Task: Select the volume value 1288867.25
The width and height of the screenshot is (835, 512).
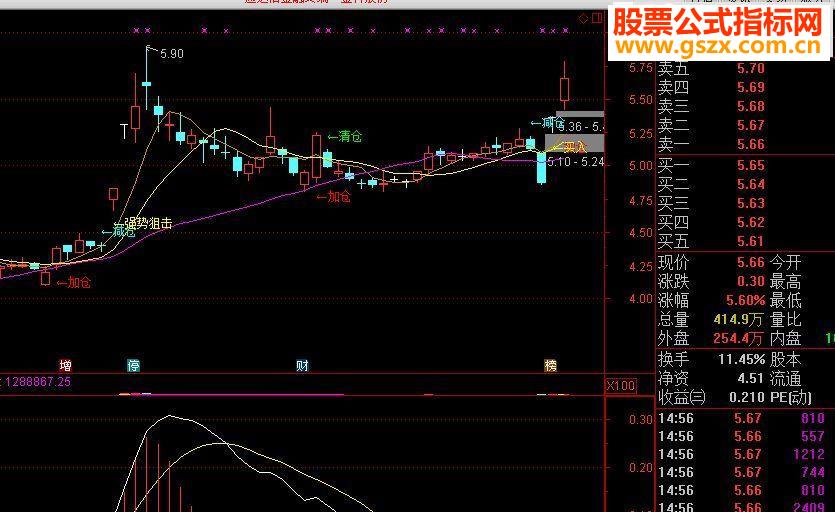Action: pyautogui.click(x=38, y=381)
